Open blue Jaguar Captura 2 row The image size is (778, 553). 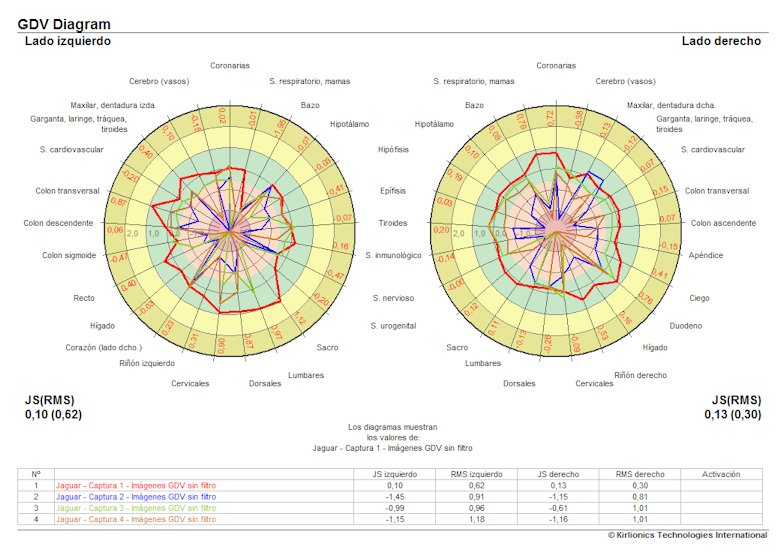coord(135,496)
